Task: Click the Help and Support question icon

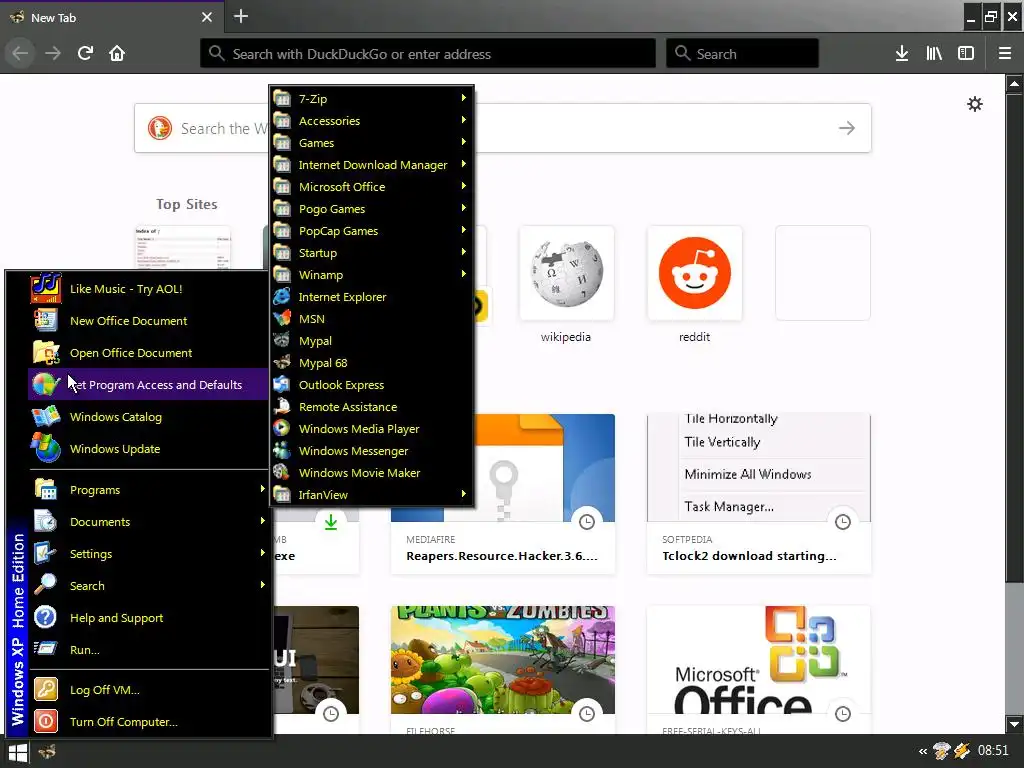Action: pyautogui.click(x=46, y=618)
